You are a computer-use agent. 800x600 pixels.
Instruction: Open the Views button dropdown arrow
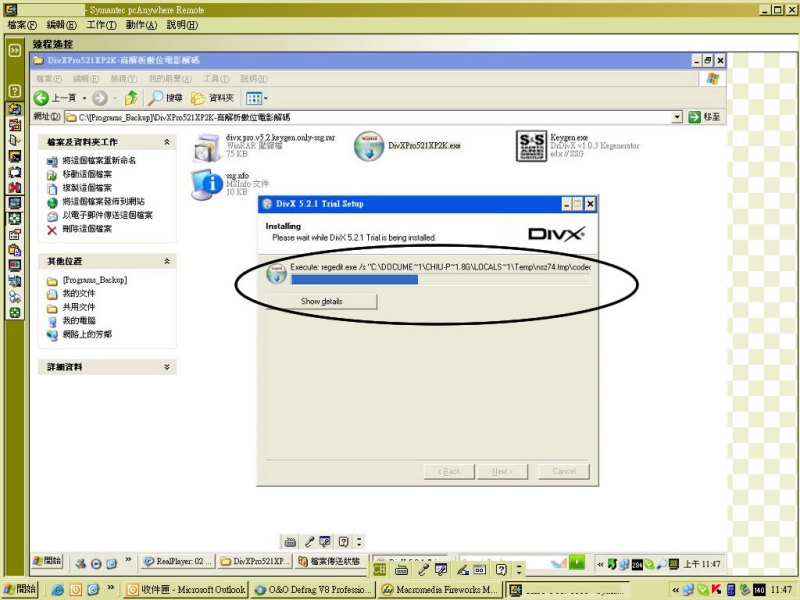pyautogui.click(x=265, y=98)
